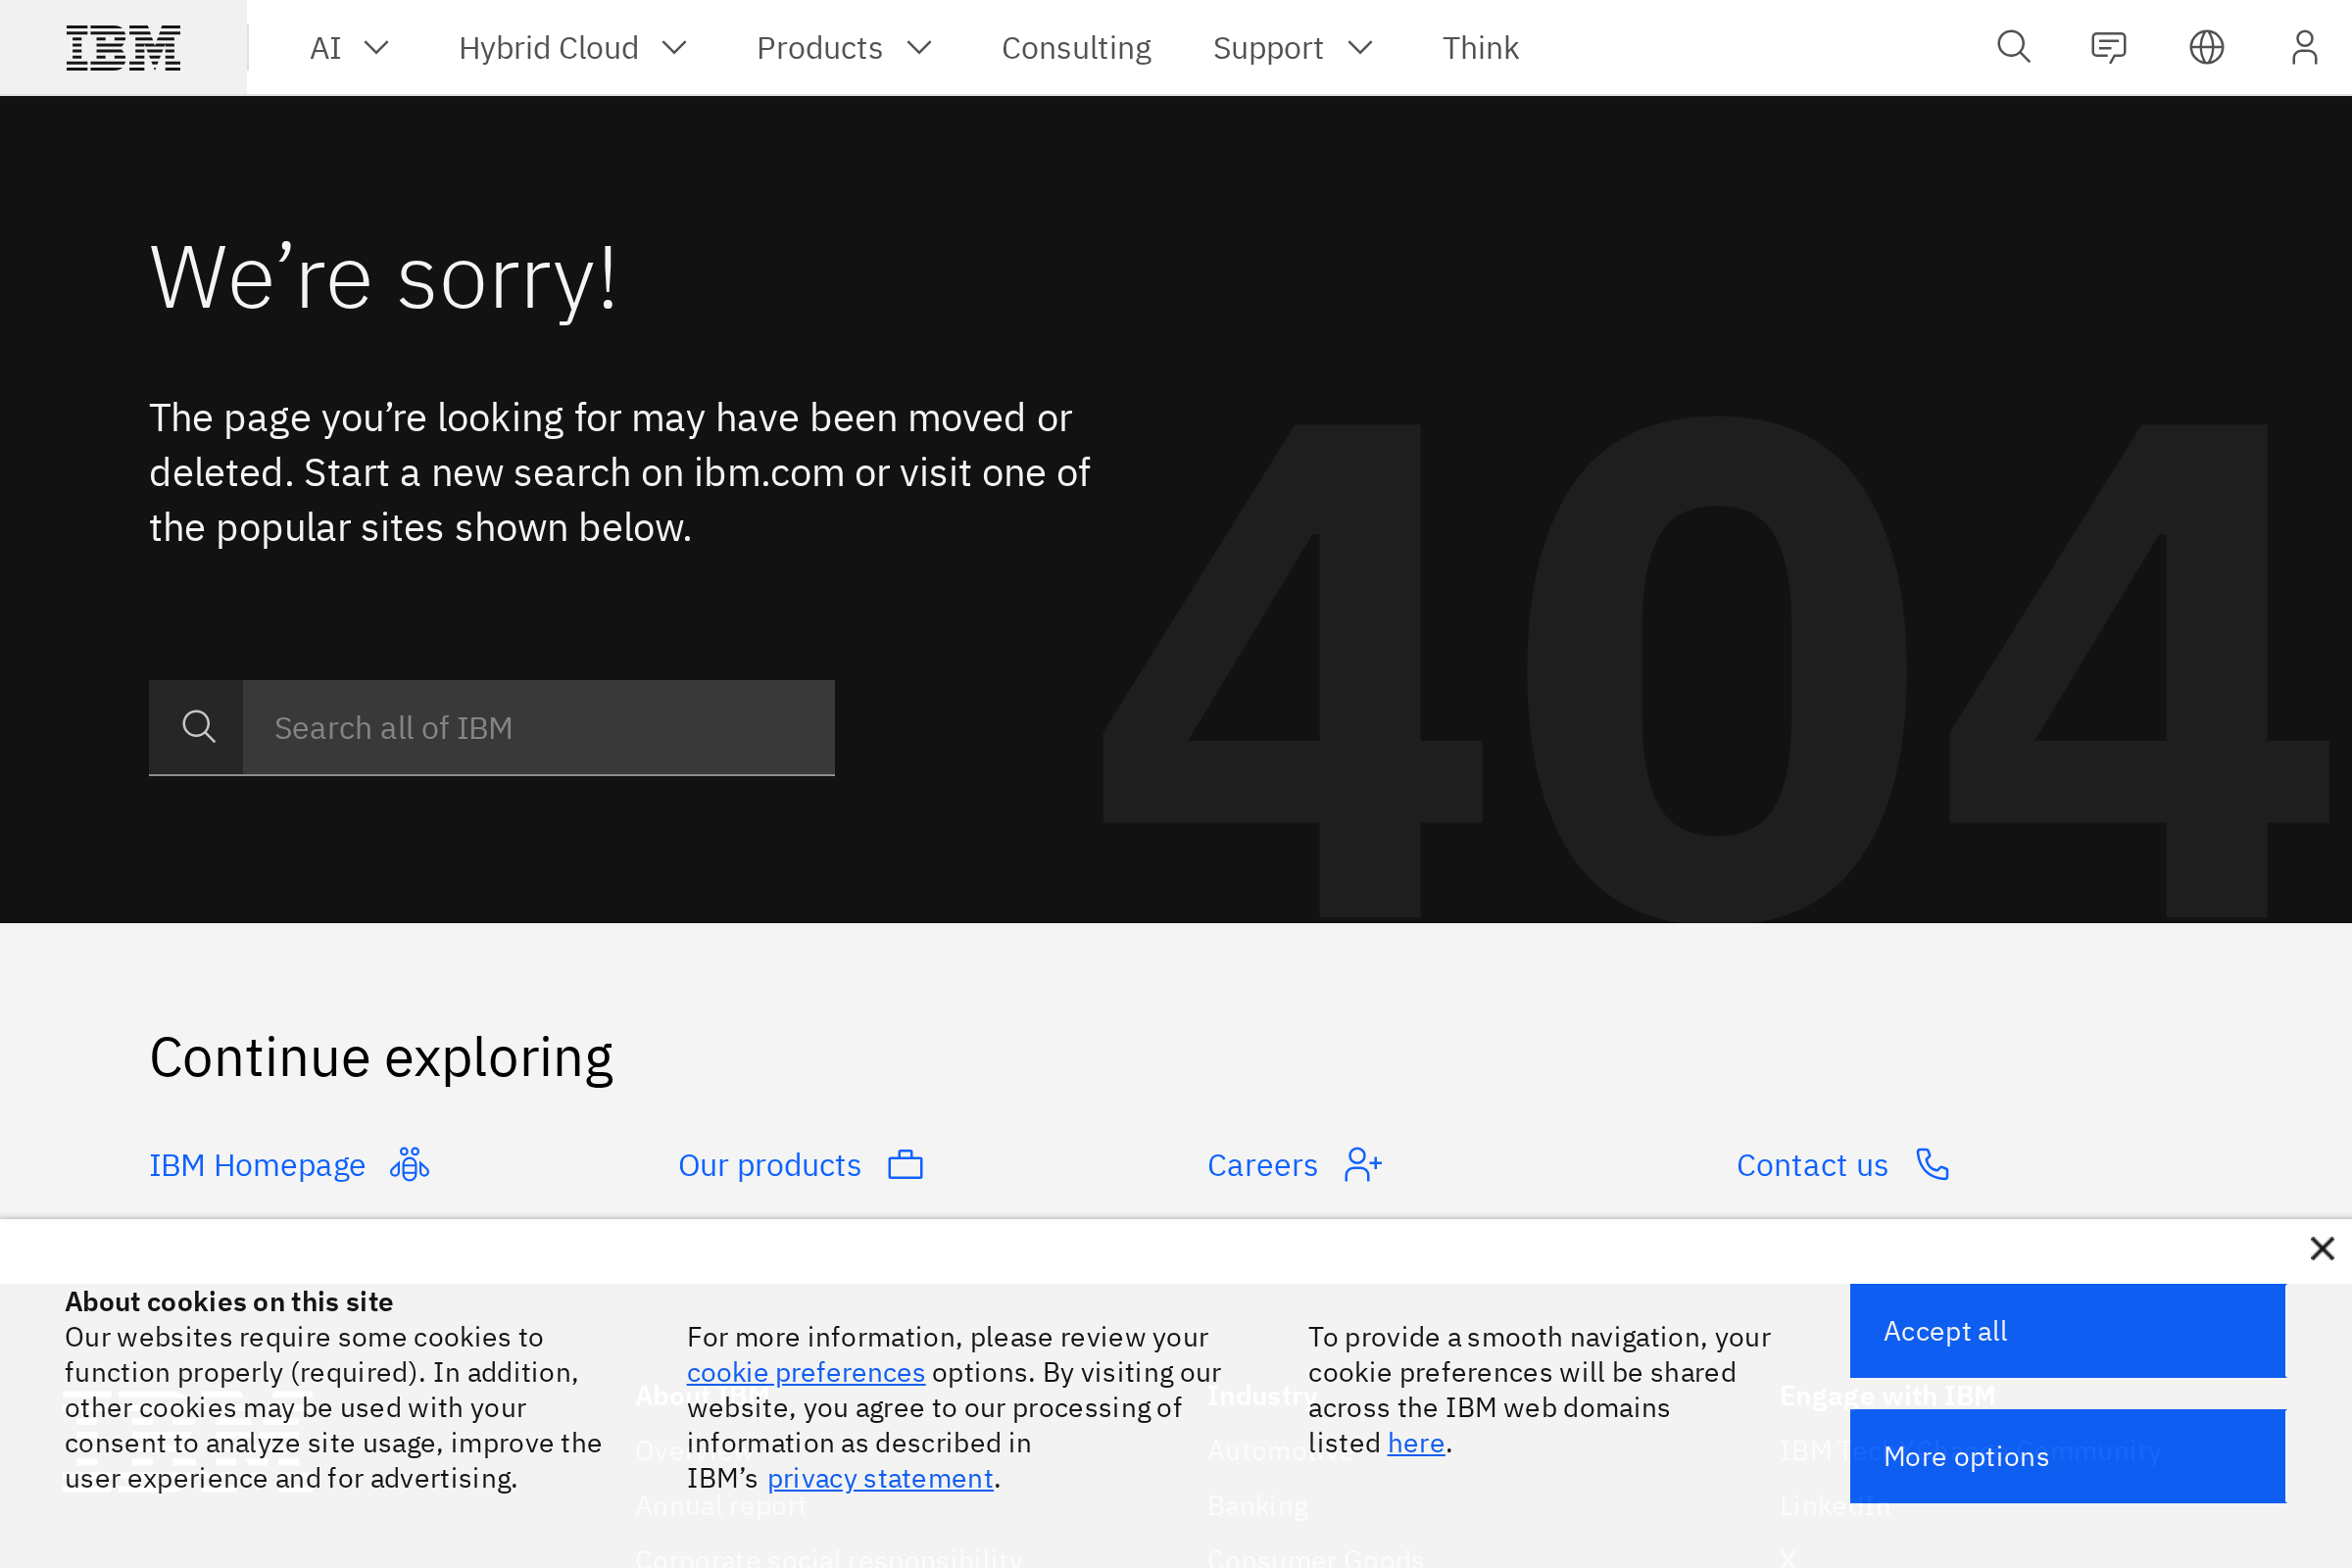
Task: Open the Hybrid Cloud navigation item
Action: point(548,48)
